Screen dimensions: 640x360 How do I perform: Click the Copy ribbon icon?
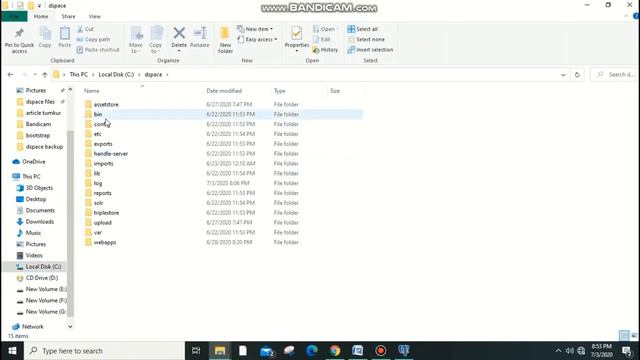click(45, 37)
